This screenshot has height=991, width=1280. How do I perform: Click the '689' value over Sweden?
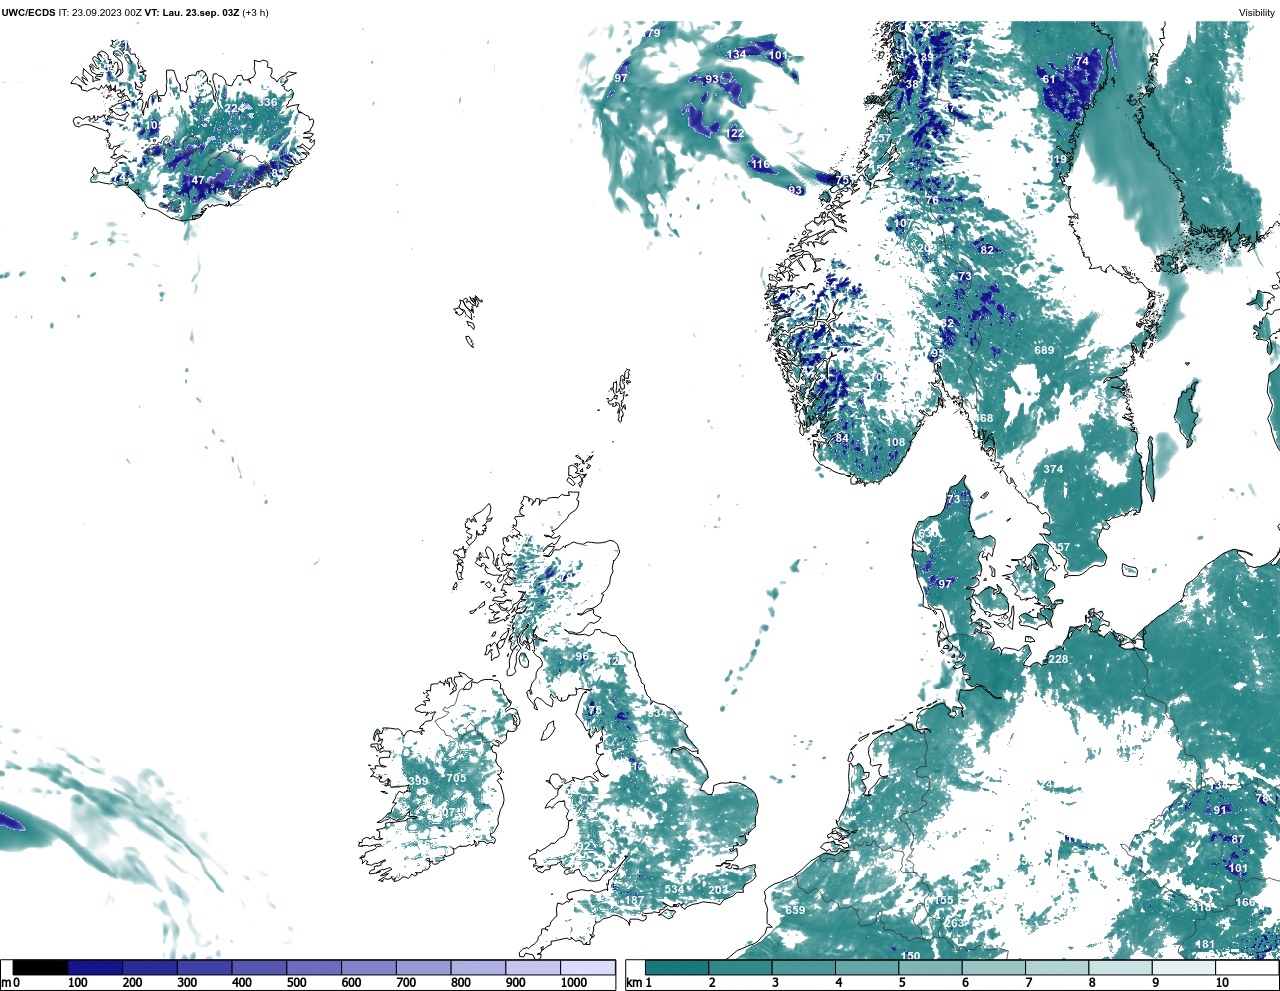[x=1044, y=351]
